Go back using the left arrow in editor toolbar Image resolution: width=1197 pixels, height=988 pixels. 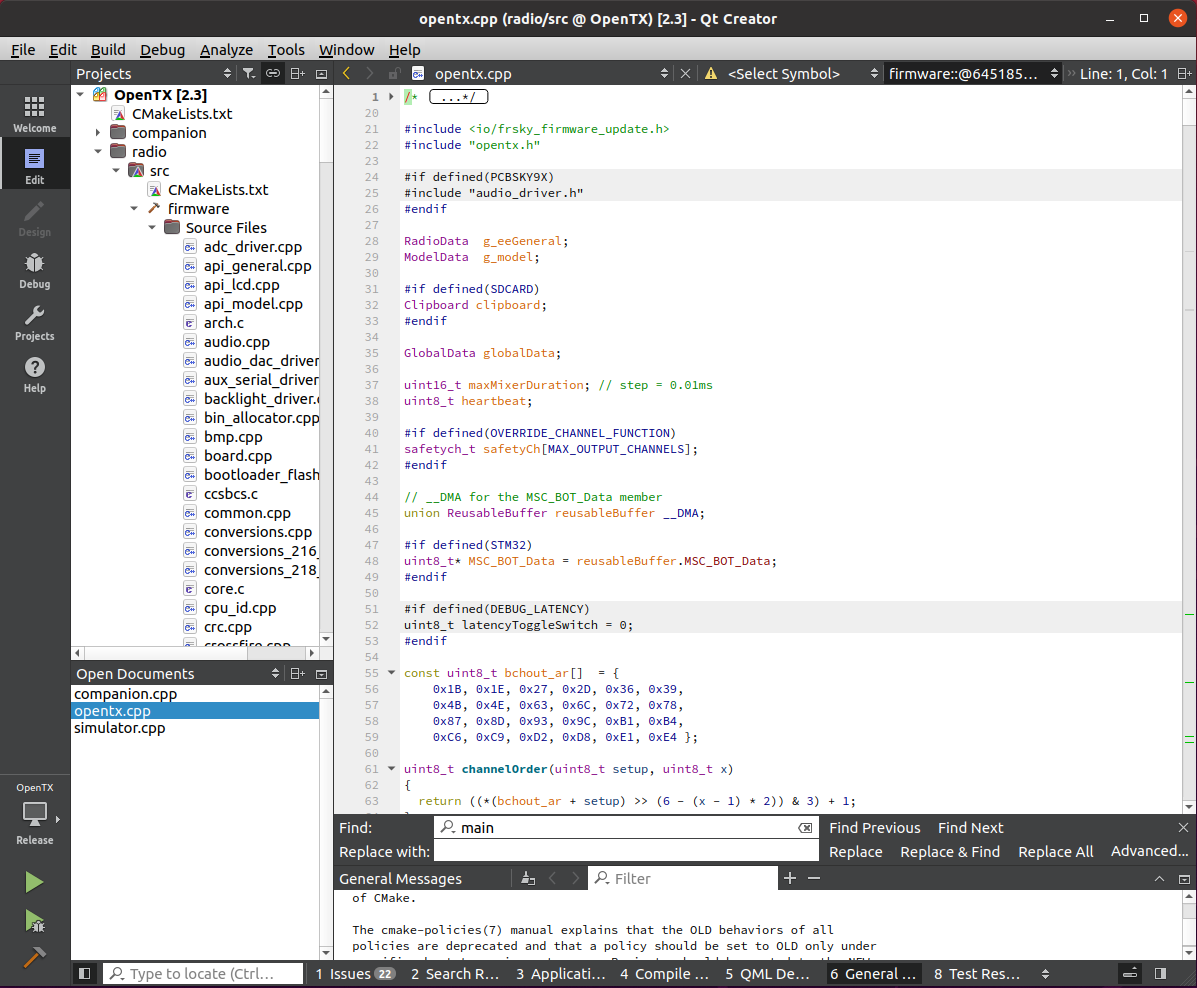pyautogui.click(x=347, y=73)
